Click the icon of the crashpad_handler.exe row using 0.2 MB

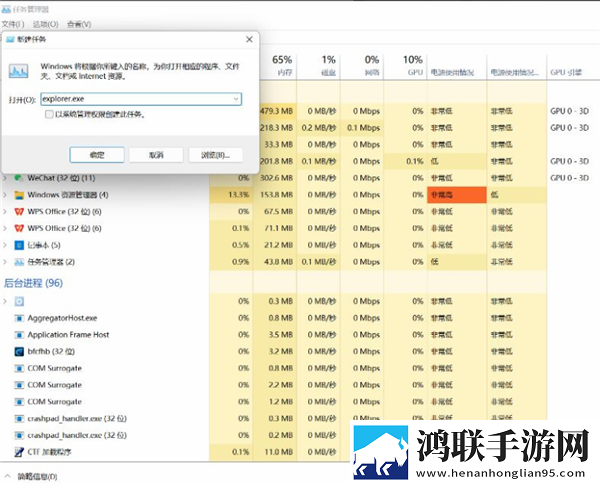click(19, 436)
